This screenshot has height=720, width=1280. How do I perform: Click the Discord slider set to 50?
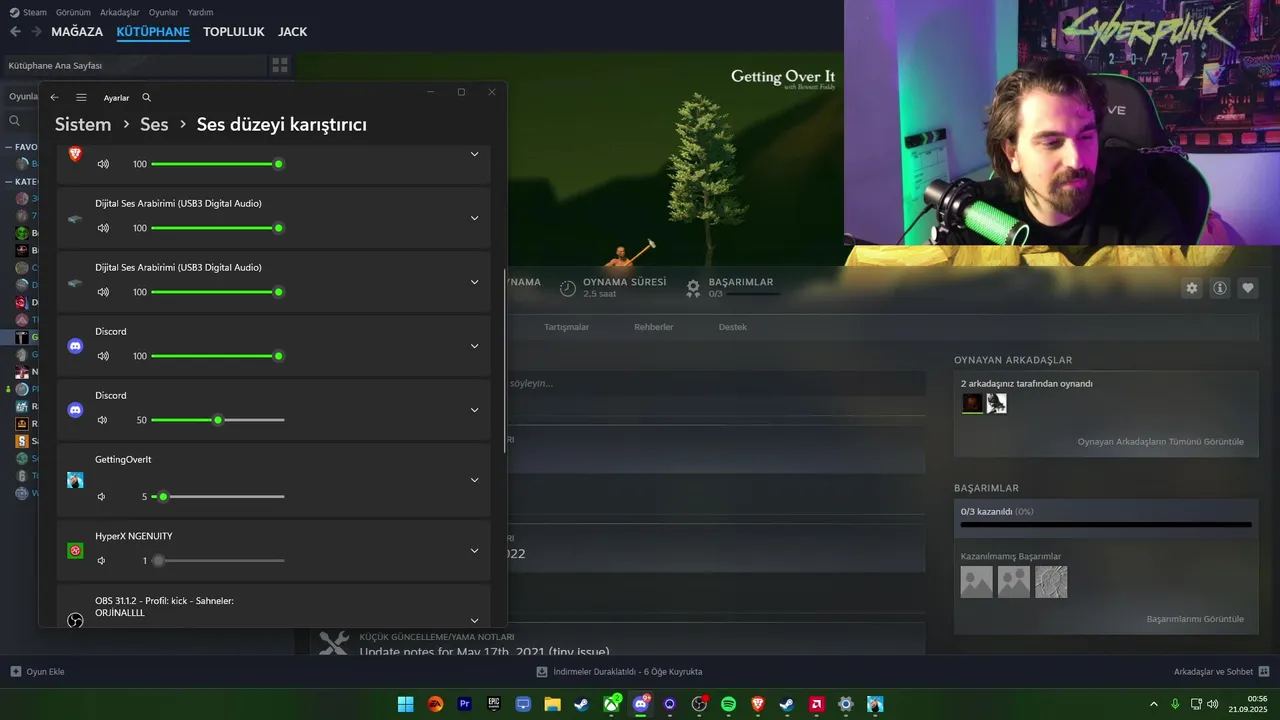218,420
